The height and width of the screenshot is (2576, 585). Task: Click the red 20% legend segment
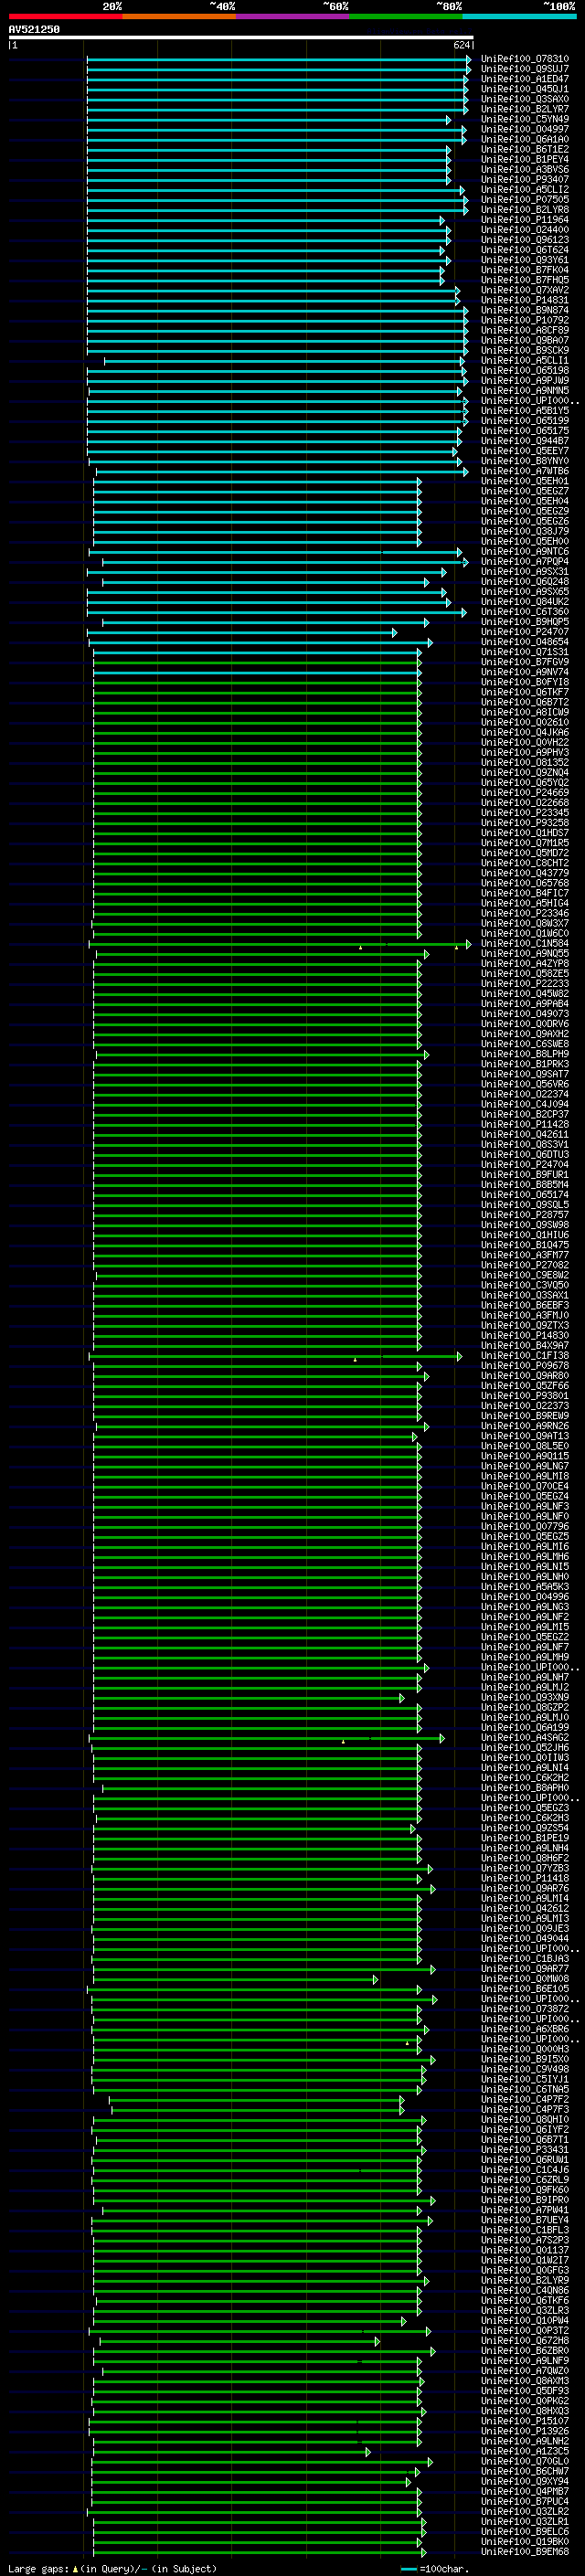[x=66, y=17]
